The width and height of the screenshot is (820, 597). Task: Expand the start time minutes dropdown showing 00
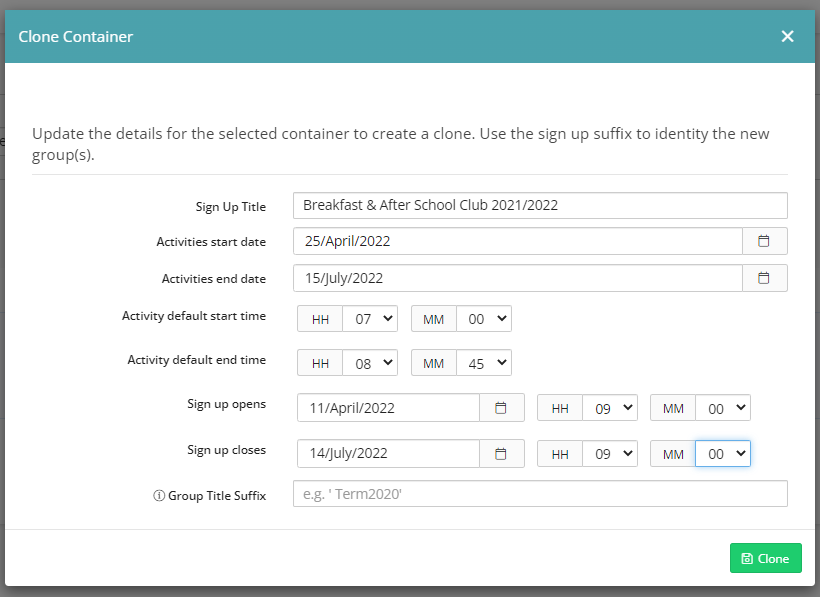484,319
